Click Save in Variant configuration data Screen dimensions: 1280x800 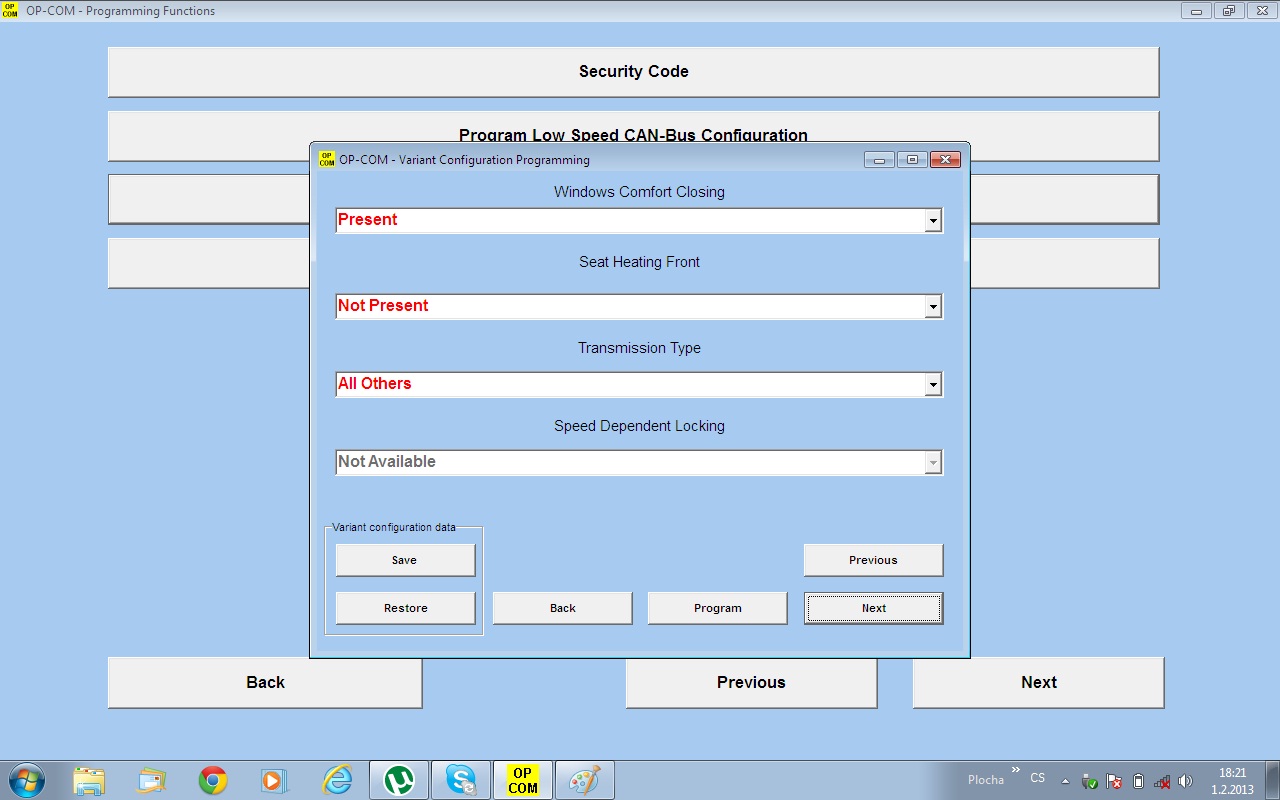coord(405,560)
